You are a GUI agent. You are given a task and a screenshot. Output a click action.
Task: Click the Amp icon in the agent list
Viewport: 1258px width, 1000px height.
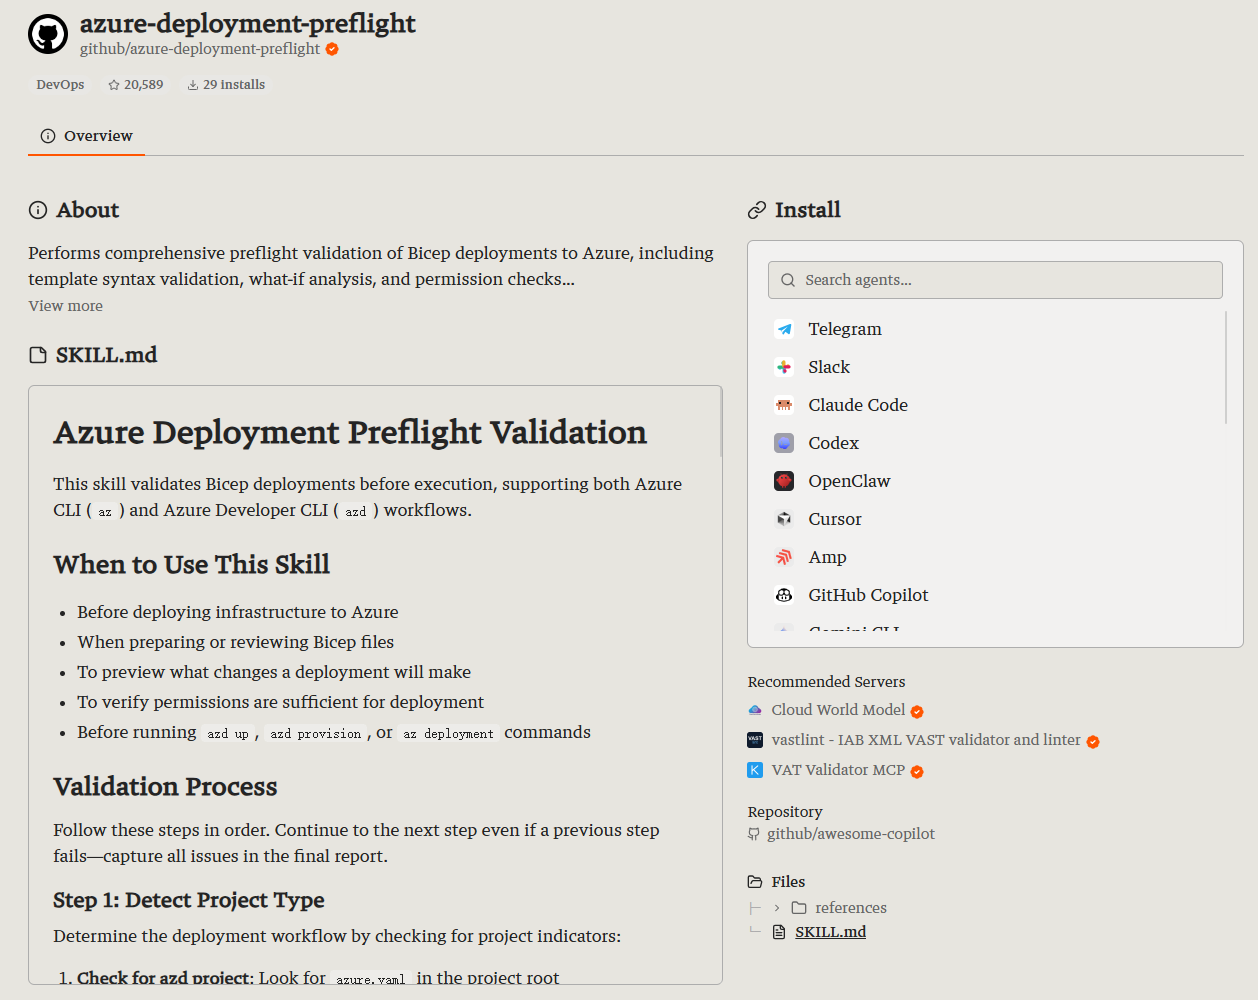click(x=784, y=557)
